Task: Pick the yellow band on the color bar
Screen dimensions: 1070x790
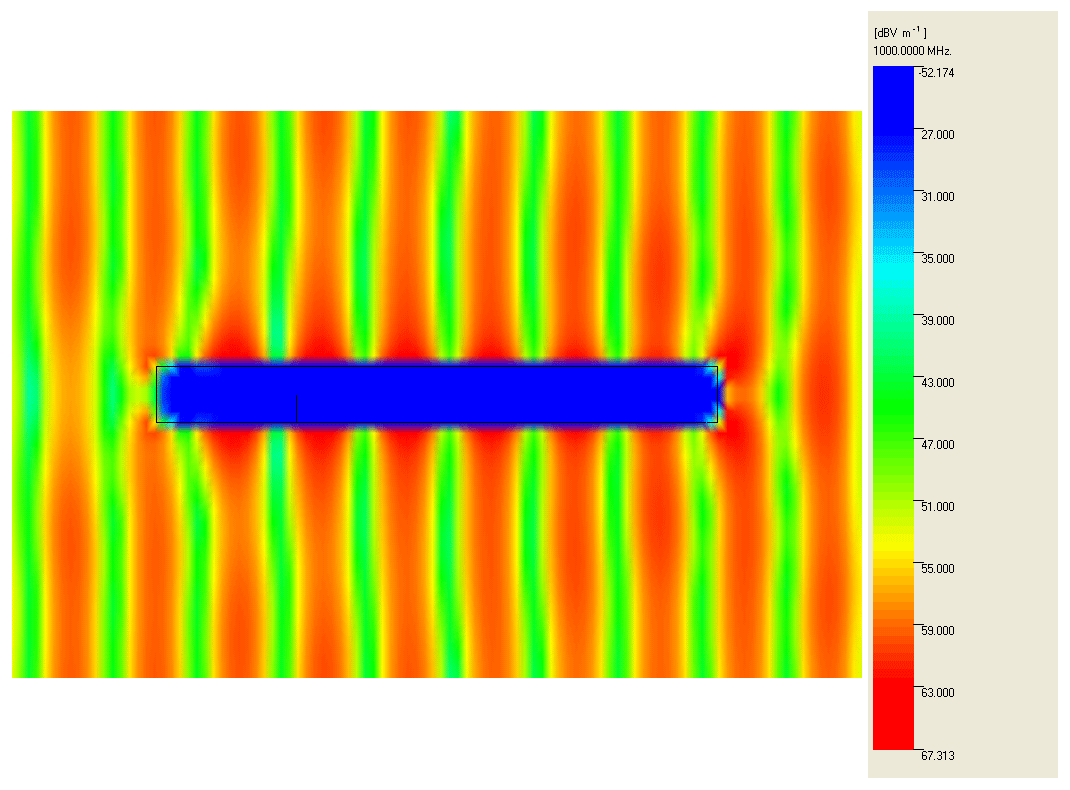Action: click(893, 545)
